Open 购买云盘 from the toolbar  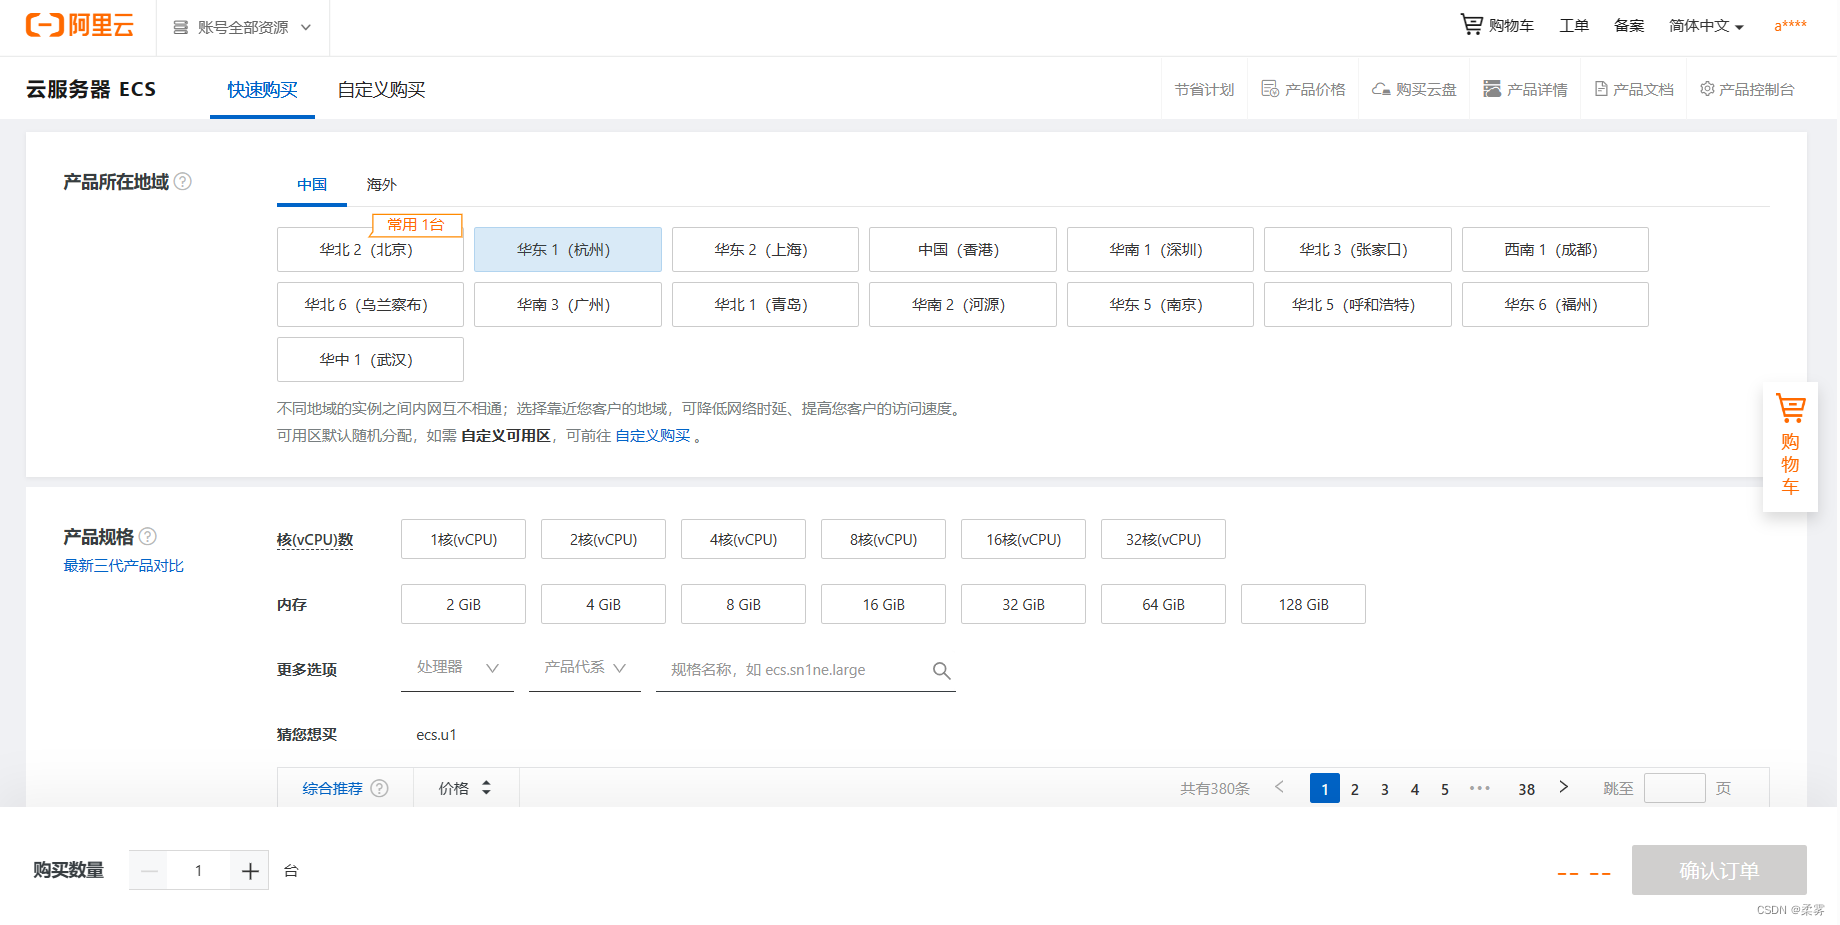click(1414, 89)
